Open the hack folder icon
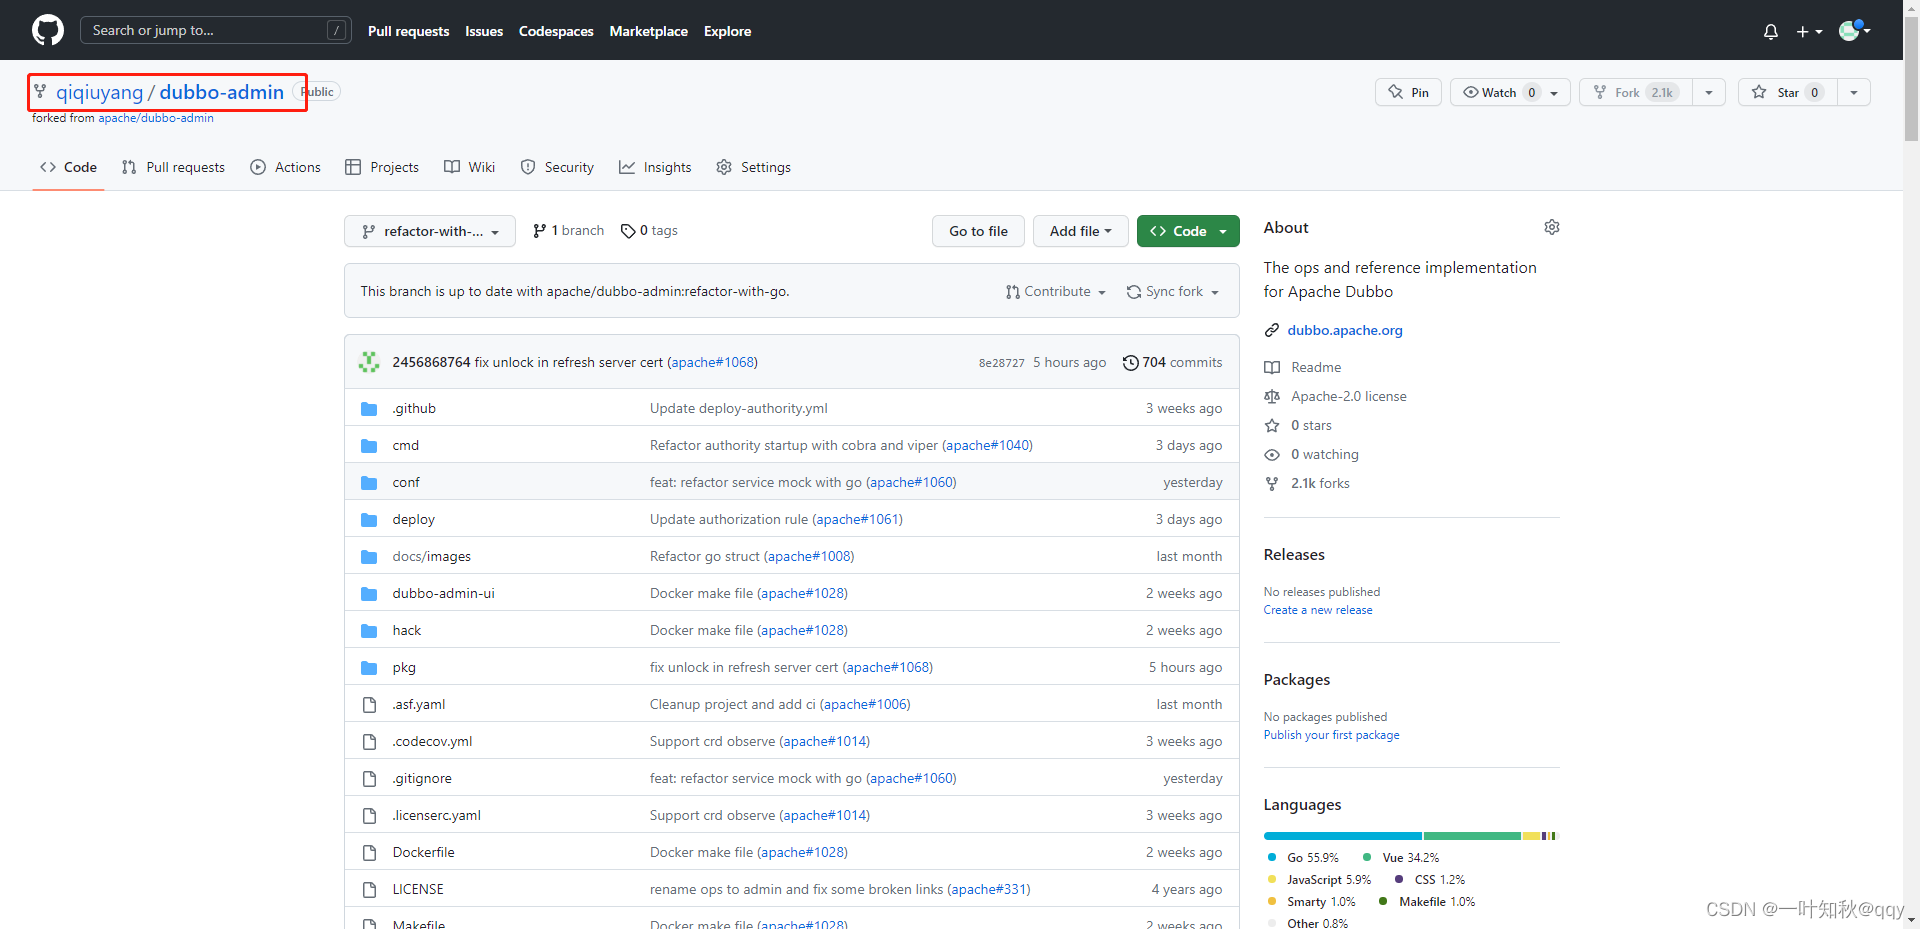Screen dimensions: 1920x929 pos(369,631)
